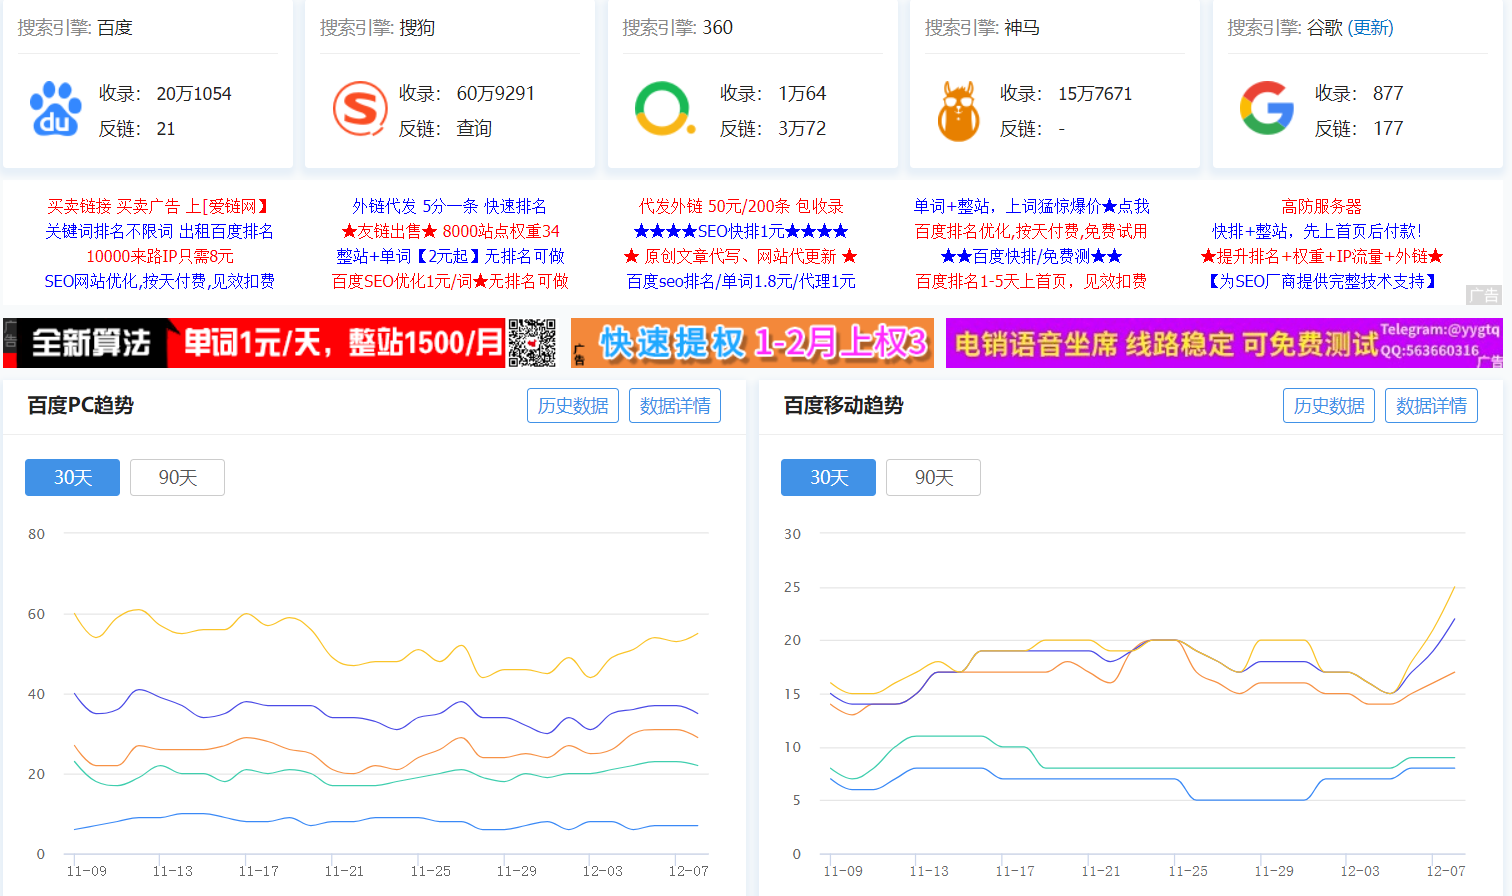The width and height of the screenshot is (1512, 896).
Task: Open Google 反链 value 177
Action: point(1388,129)
